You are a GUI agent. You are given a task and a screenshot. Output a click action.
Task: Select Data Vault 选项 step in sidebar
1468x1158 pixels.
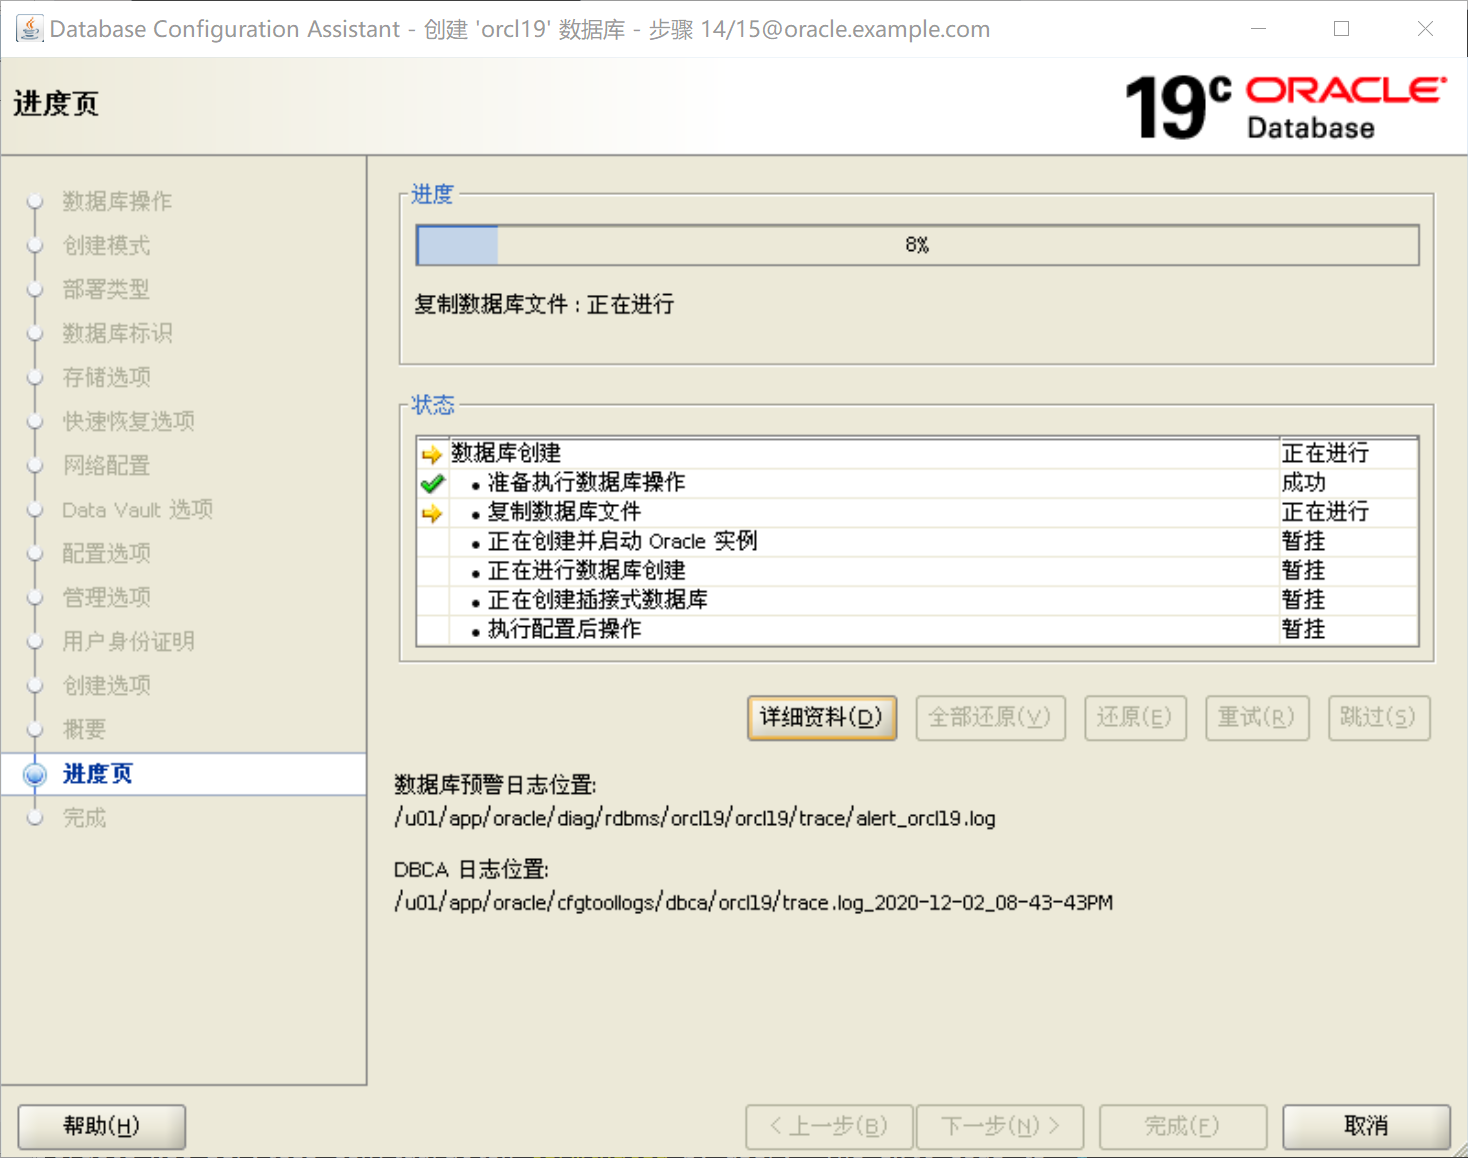137,509
